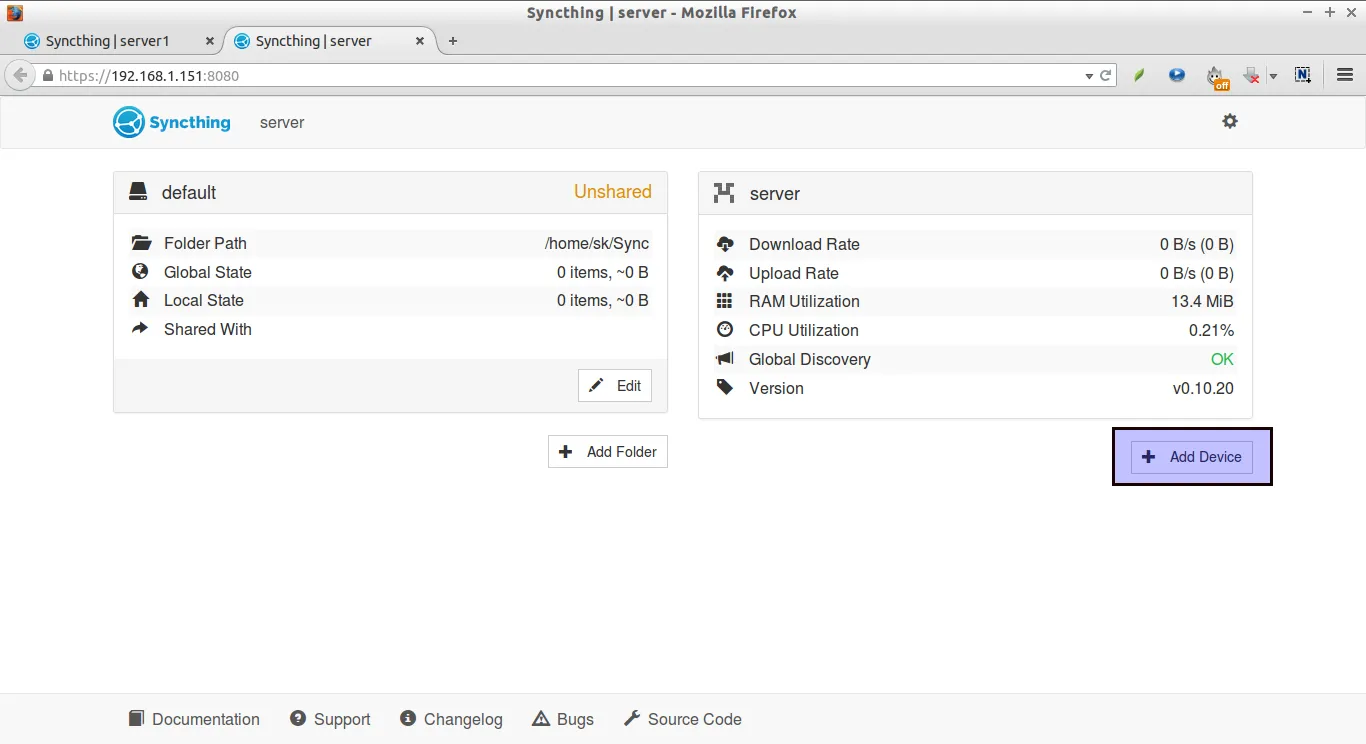Image resolution: width=1366 pixels, height=744 pixels.
Task: Open a new browser tab
Action: pyautogui.click(x=453, y=41)
